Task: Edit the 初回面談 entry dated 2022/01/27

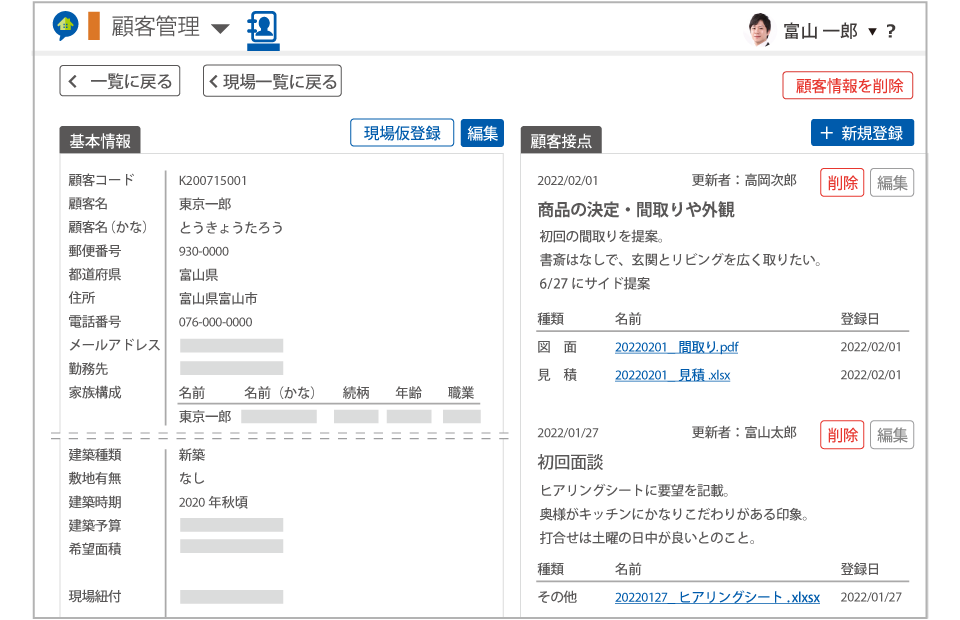Action: (x=890, y=435)
